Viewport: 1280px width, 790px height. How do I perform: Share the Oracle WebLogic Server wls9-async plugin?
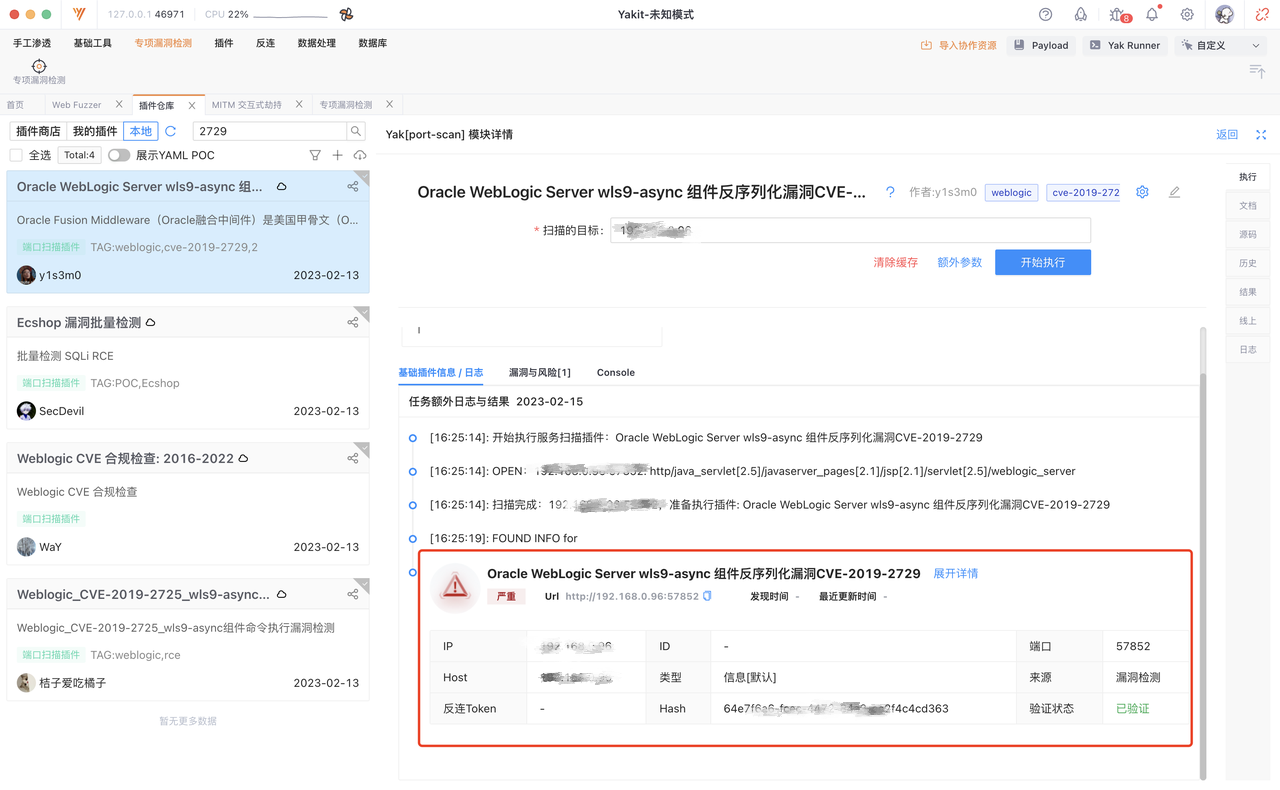click(x=353, y=186)
